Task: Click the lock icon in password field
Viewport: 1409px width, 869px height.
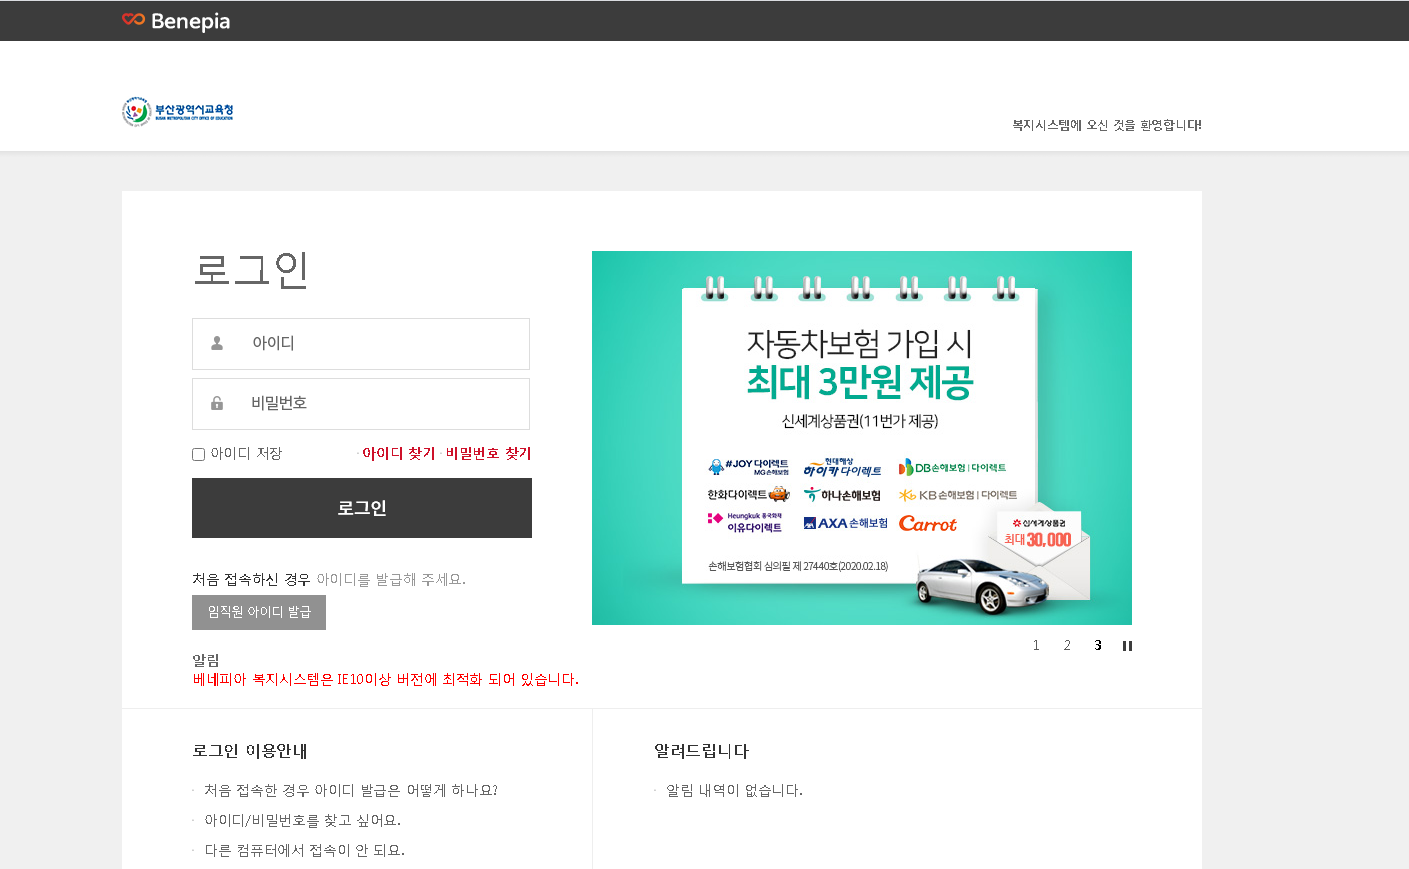Action: [217, 403]
